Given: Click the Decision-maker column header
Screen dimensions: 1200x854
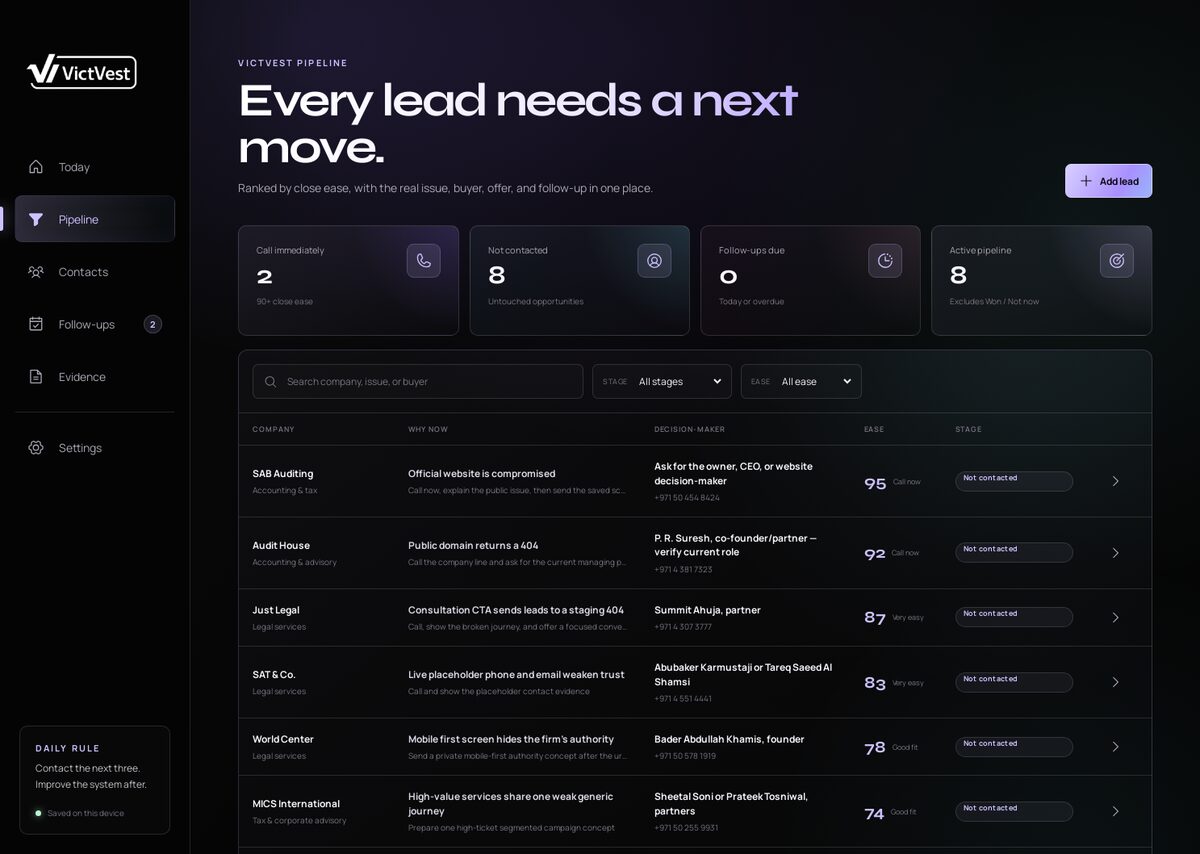Looking at the screenshot, I should 689,430.
